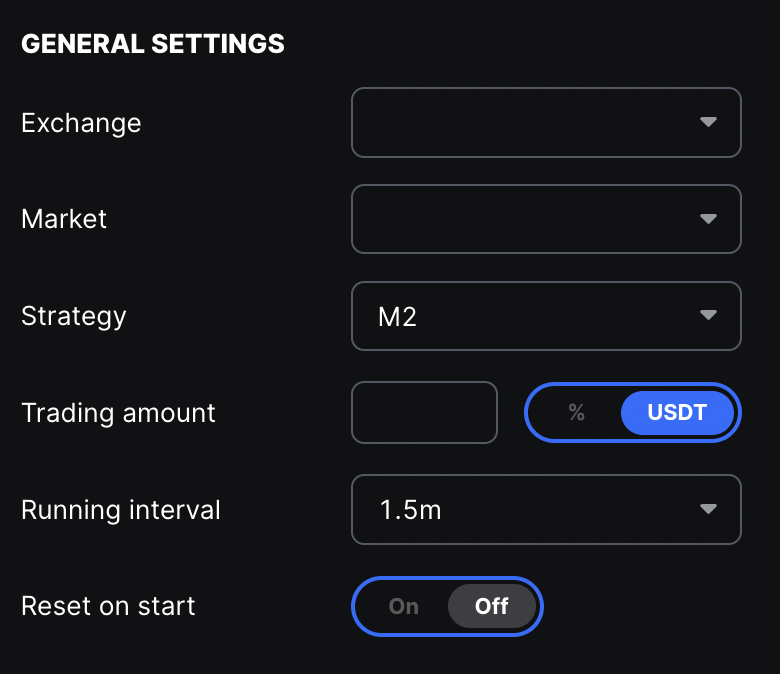
Task: Click the arrow icon beside M2
Action: 708,316
